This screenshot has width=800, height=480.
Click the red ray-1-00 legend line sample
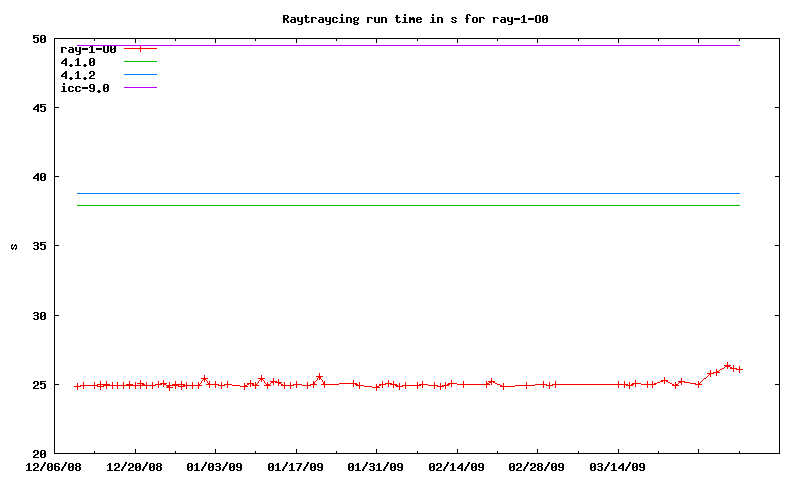click(141, 49)
